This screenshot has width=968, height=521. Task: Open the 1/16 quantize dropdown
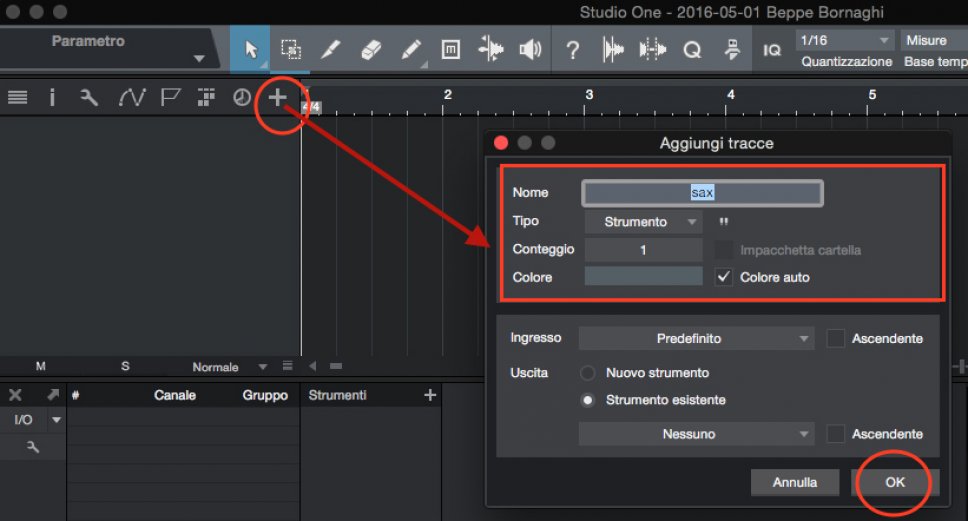[x=843, y=40]
